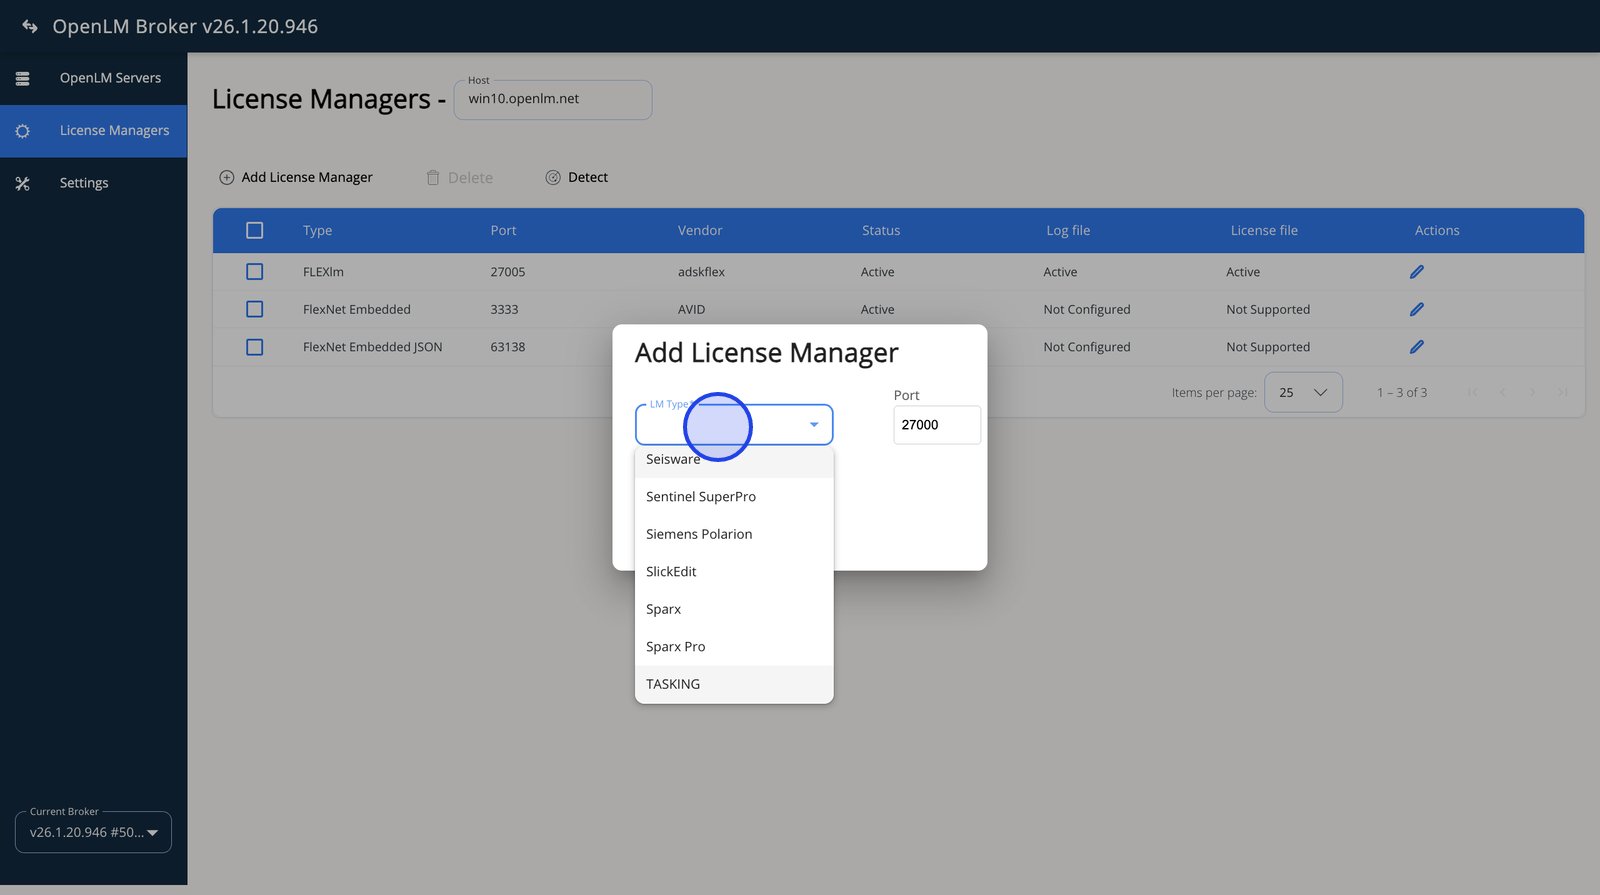Click the 1 – 3 of 3 range label

1402,392
